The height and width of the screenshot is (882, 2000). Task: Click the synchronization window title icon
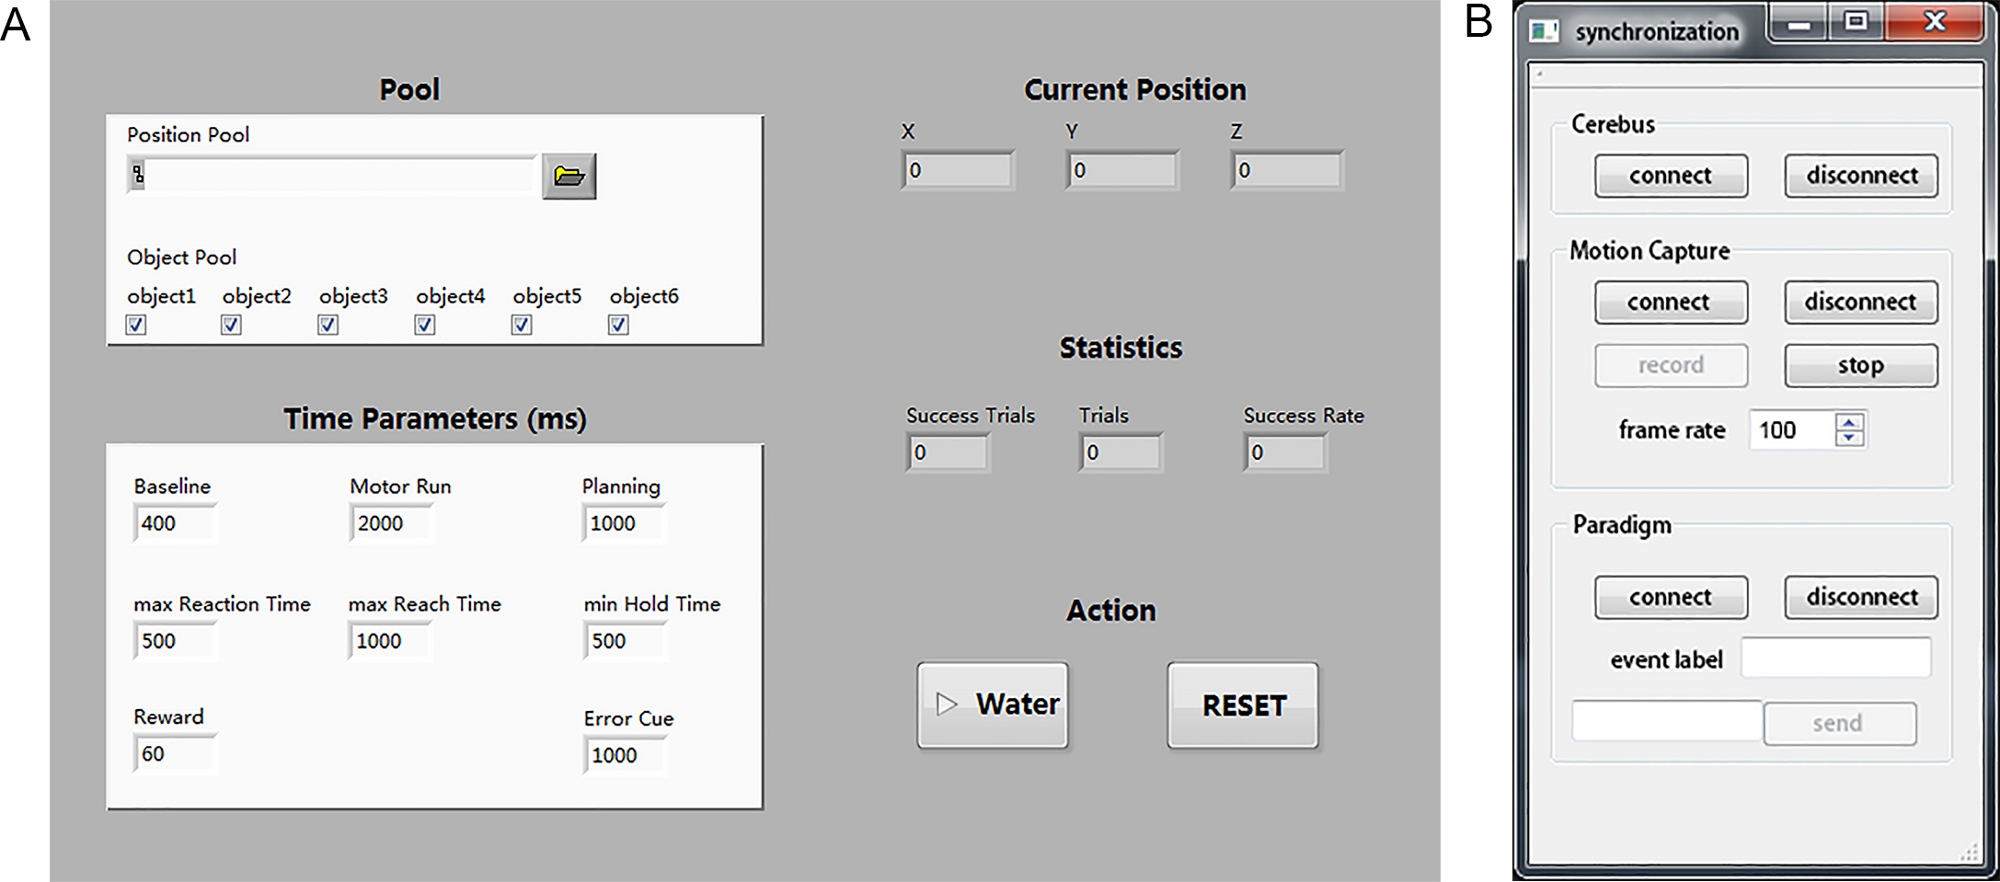(x=1544, y=31)
